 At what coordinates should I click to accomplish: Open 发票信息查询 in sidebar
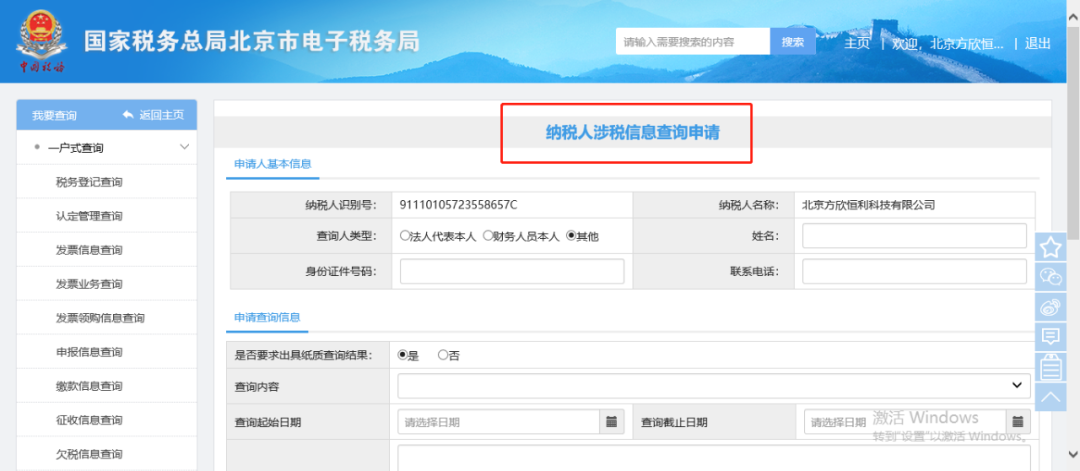coord(89,250)
